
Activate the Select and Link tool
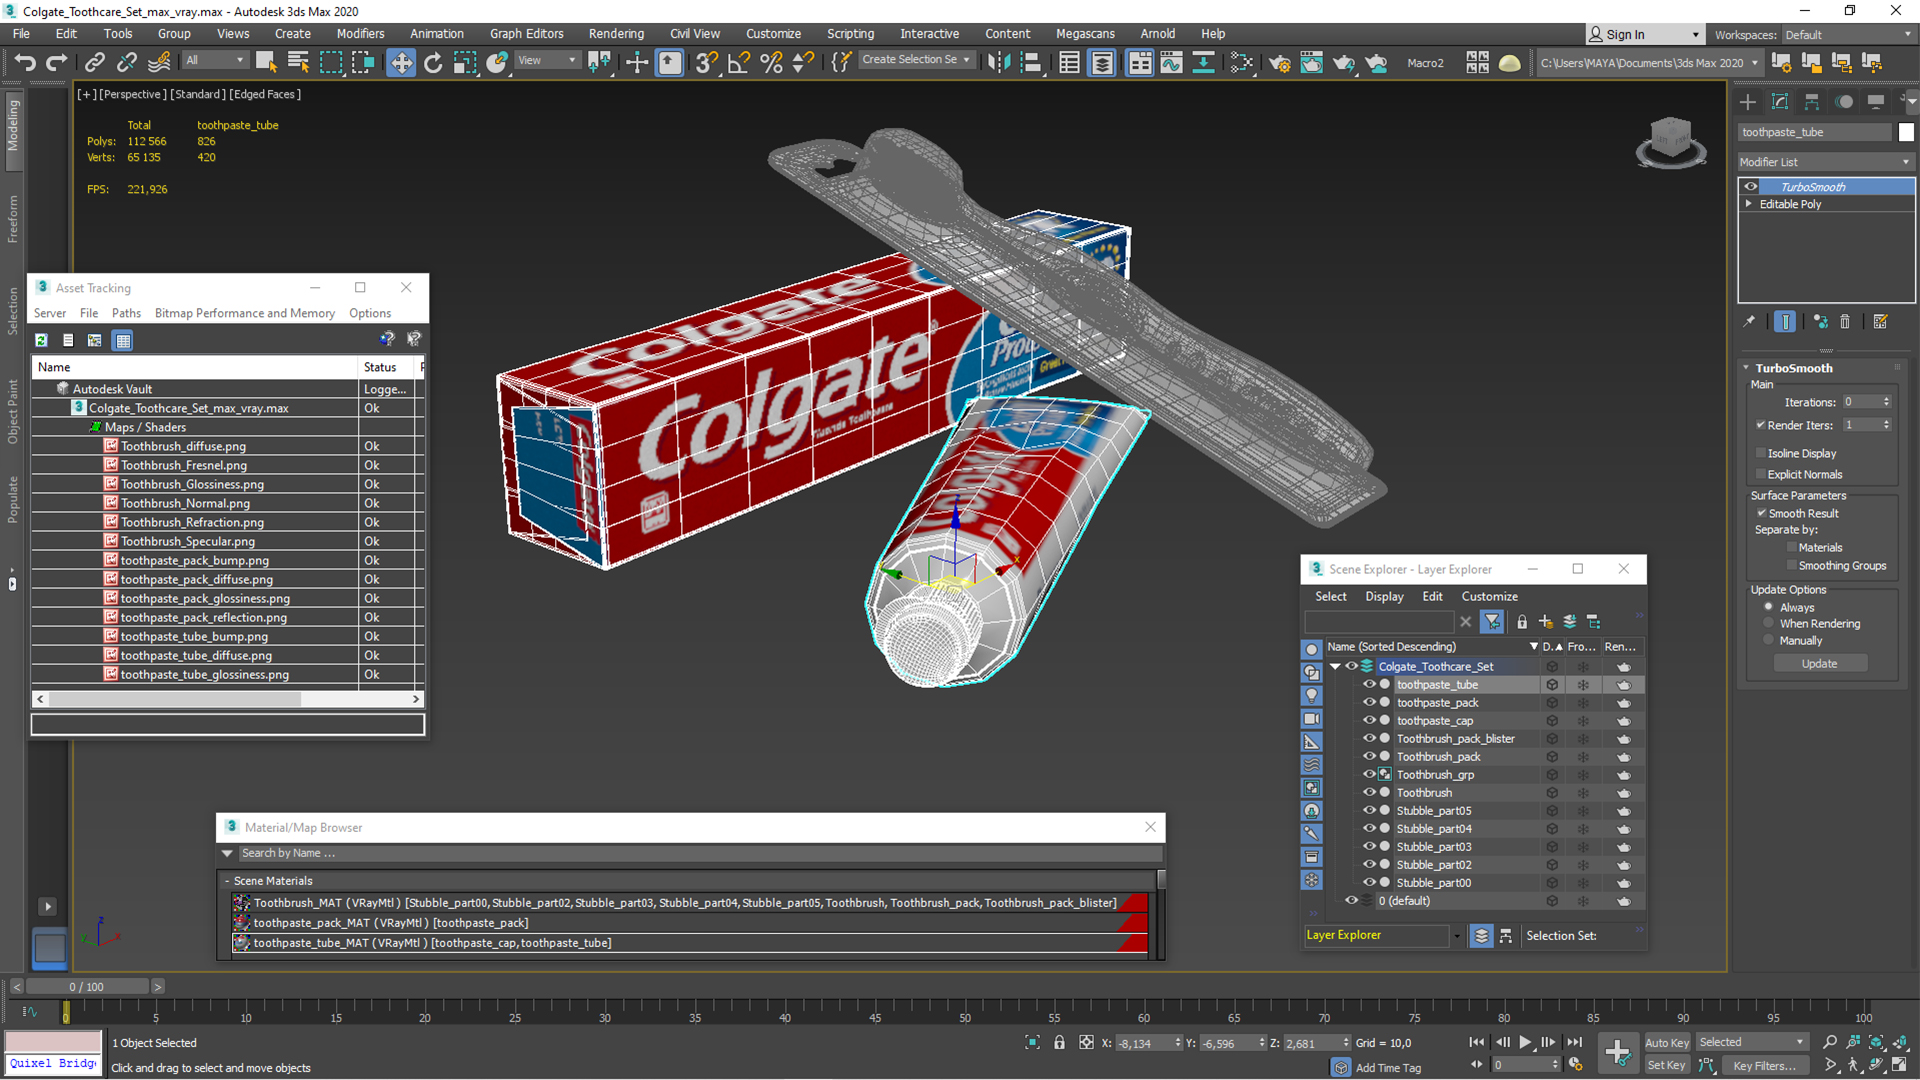click(94, 63)
